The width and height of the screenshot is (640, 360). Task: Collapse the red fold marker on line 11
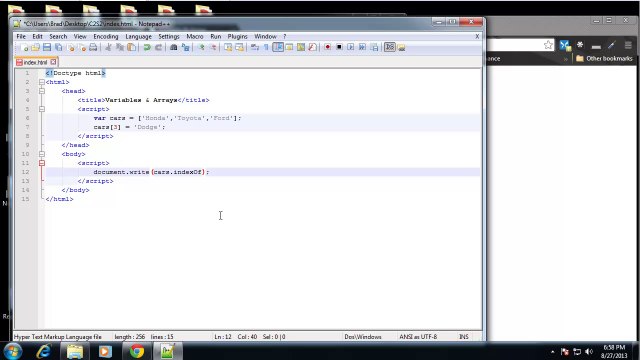coord(42,163)
